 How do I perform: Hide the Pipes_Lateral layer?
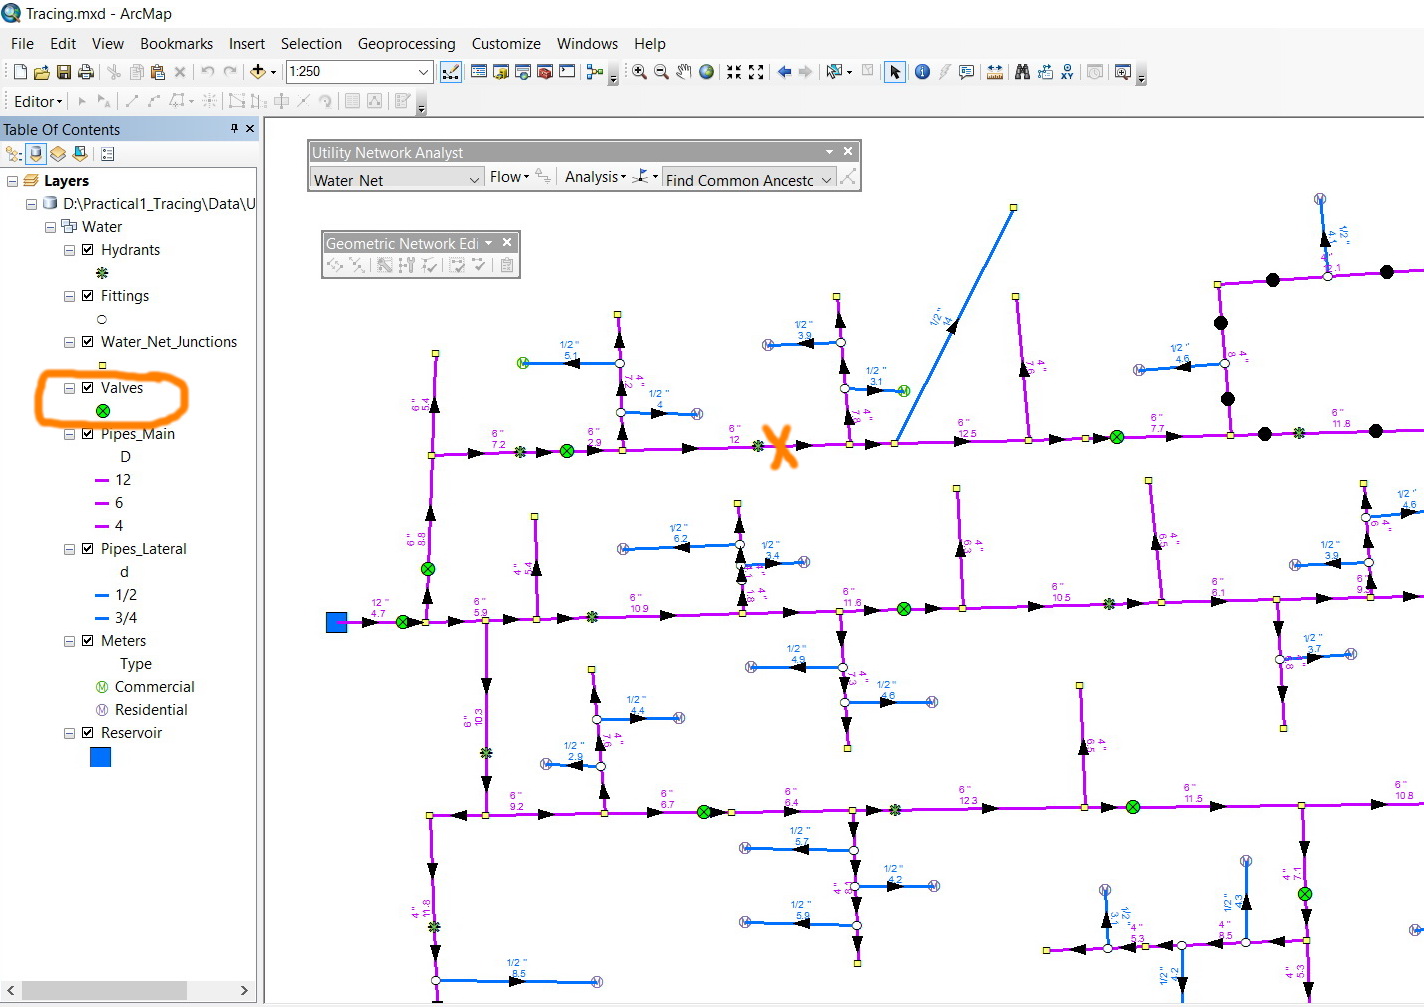click(88, 549)
